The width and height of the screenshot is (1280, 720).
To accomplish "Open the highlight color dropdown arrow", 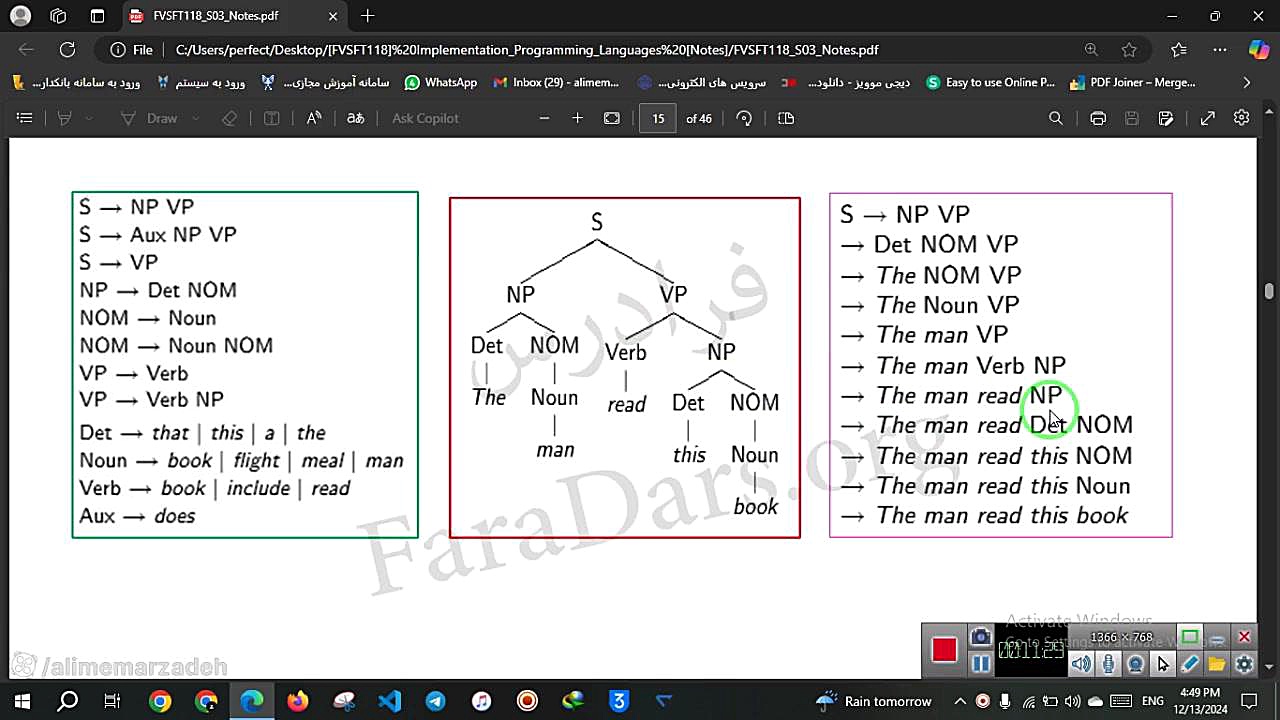I will [89, 118].
